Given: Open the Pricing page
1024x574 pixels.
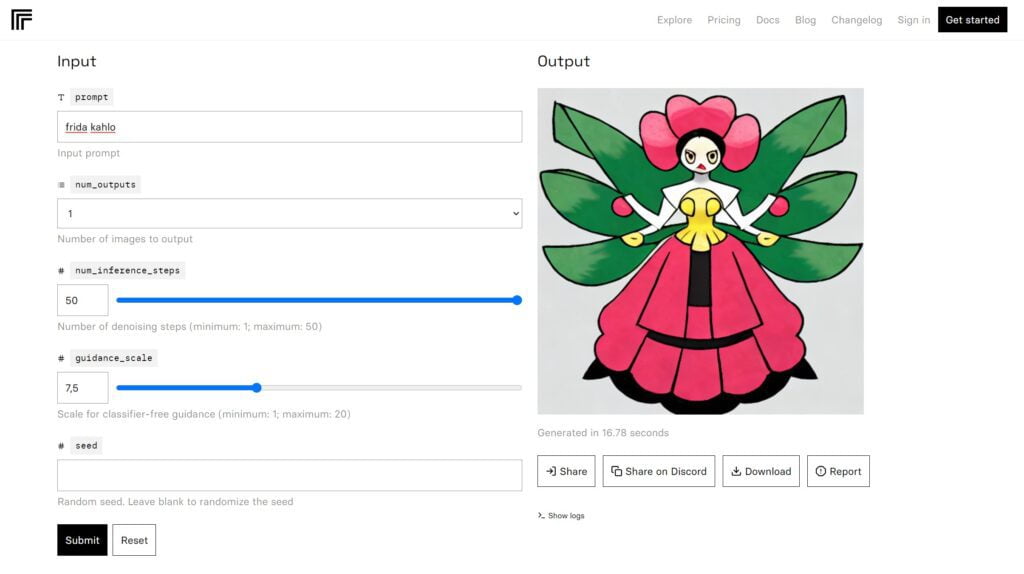Looking at the screenshot, I should point(724,20).
